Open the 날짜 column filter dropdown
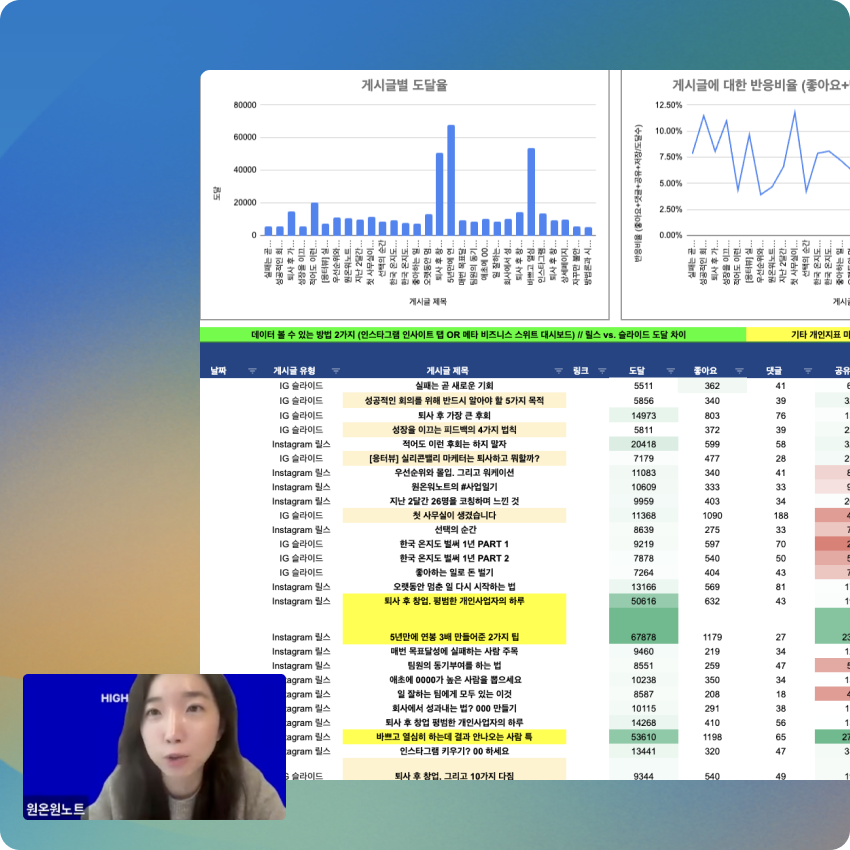Screen dimensions: 850x850 click(x=252, y=371)
